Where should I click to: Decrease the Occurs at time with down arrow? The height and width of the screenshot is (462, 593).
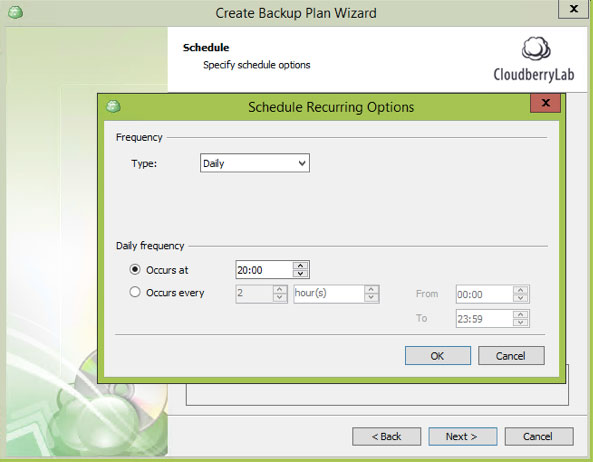(x=300, y=274)
